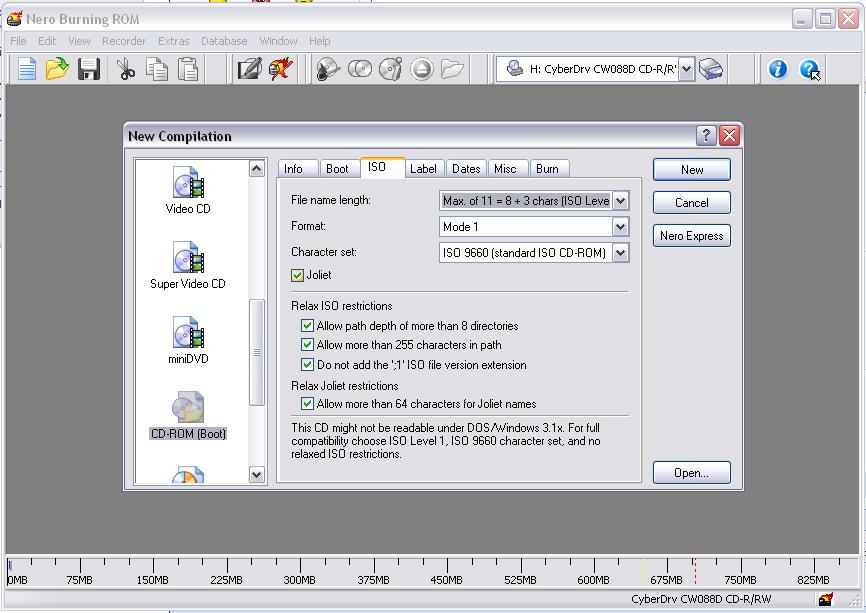Click the Choose Recorder drive icon
The height and width of the screenshot is (613, 866).
point(711,69)
